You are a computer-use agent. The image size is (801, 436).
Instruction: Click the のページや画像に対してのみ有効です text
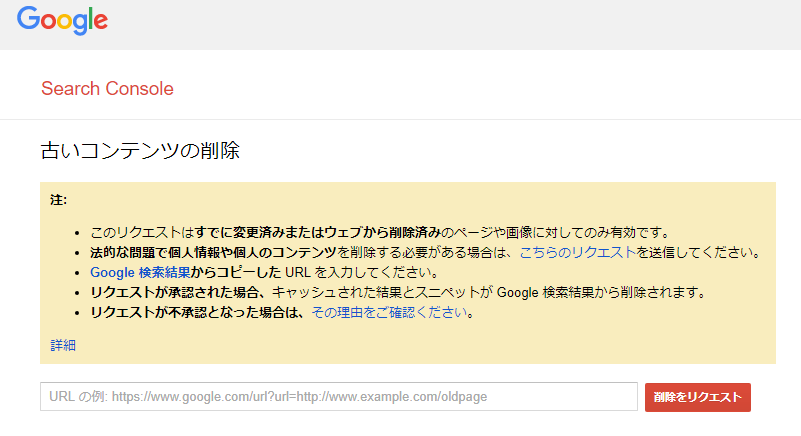coord(555,233)
